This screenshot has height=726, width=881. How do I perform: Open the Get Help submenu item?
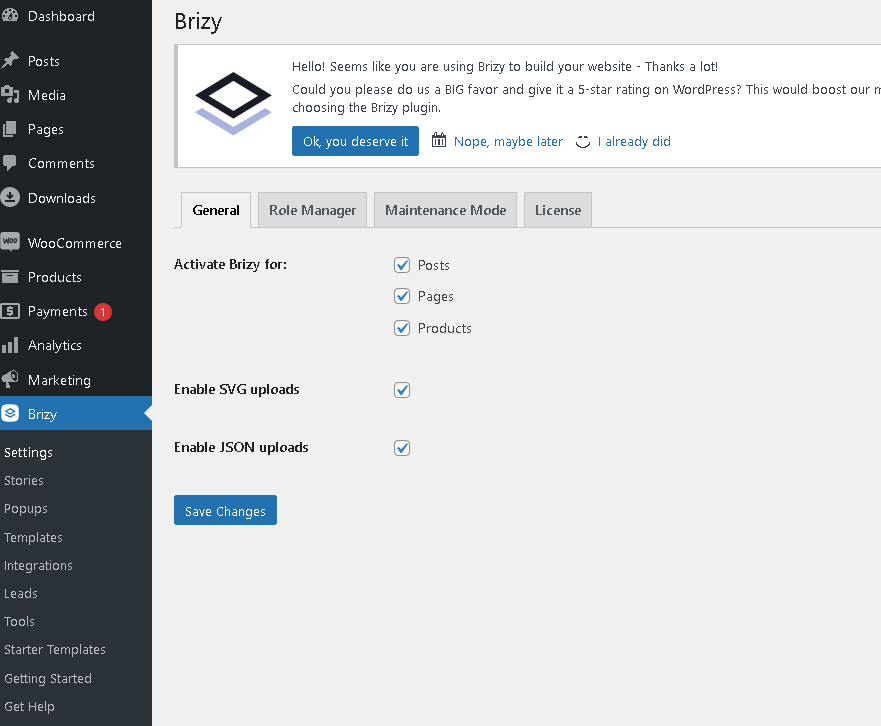(29, 706)
